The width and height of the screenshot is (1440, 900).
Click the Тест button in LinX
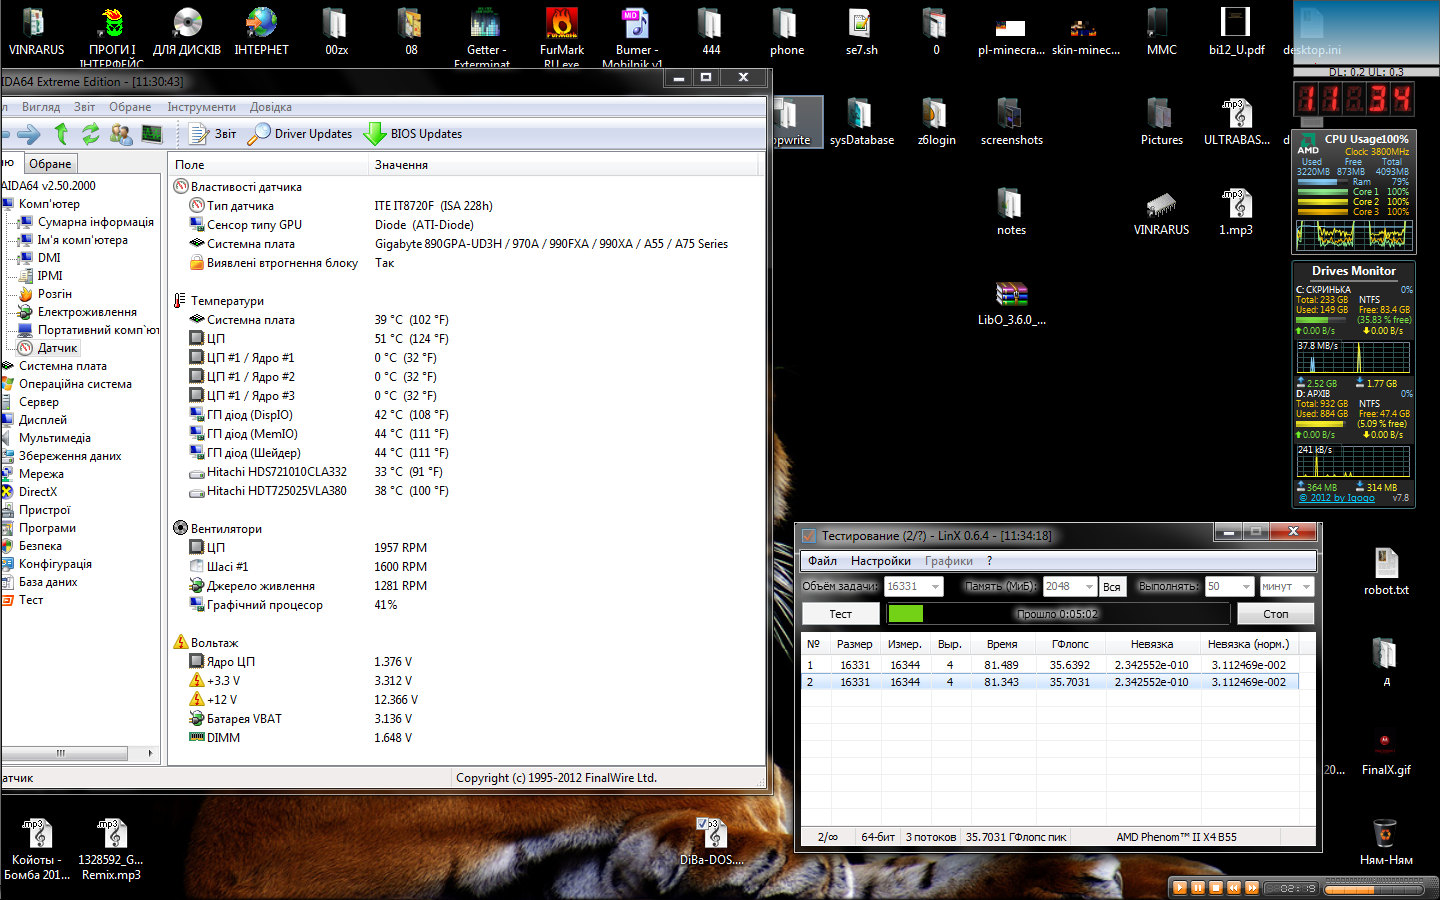[840, 614]
